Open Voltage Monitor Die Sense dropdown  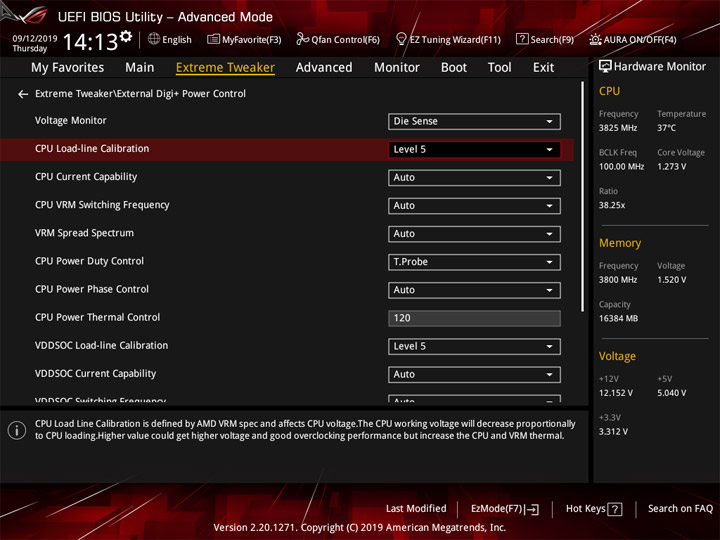474,122
